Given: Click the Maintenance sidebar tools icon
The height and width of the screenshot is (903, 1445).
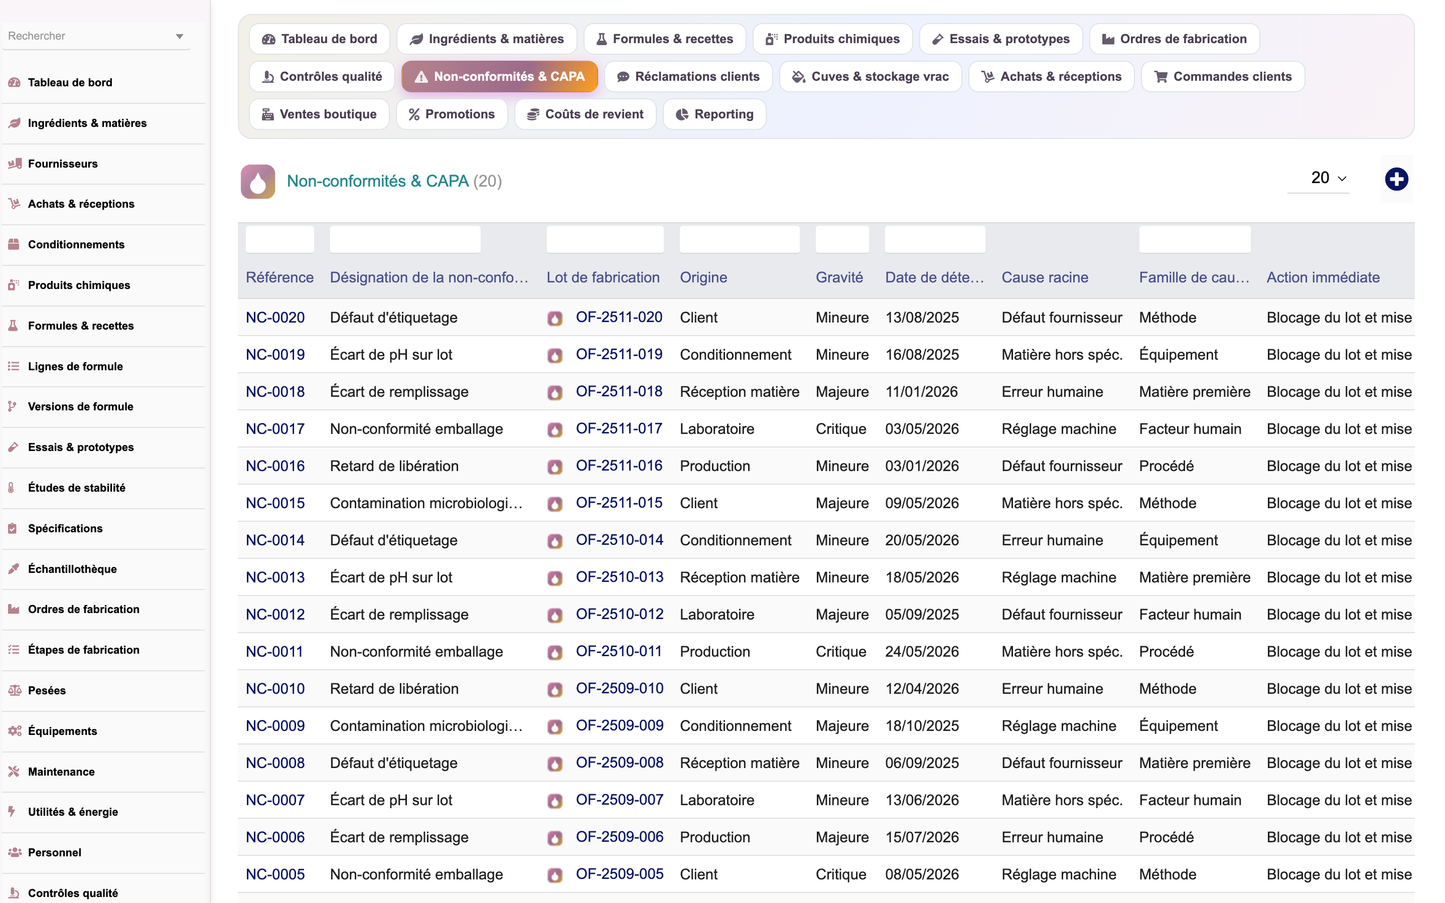Looking at the screenshot, I should click(14, 771).
